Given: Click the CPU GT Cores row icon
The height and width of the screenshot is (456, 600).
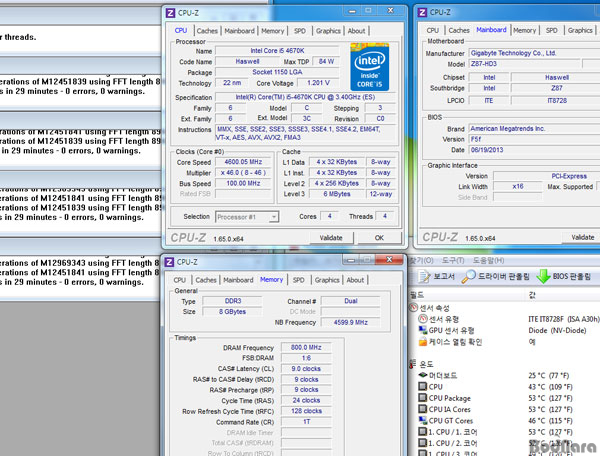Looking at the screenshot, I should (422, 420).
